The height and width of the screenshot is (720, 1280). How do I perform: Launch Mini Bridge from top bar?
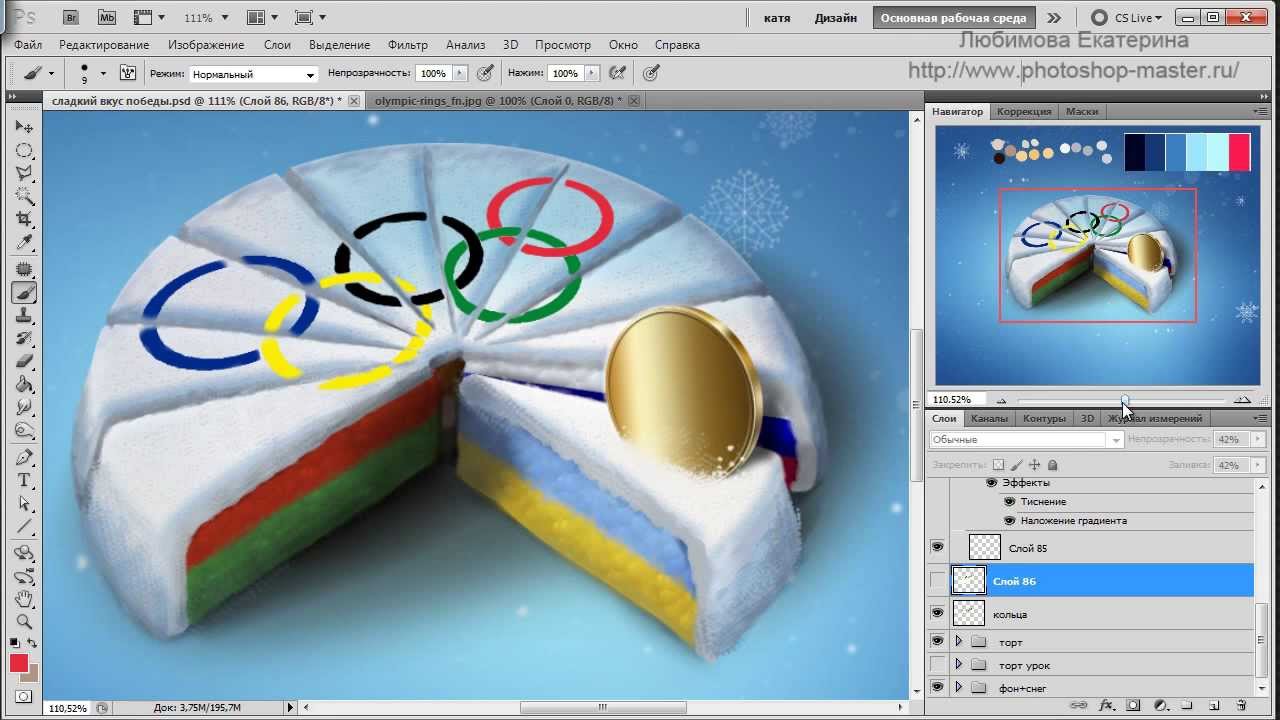tap(106, 17)
